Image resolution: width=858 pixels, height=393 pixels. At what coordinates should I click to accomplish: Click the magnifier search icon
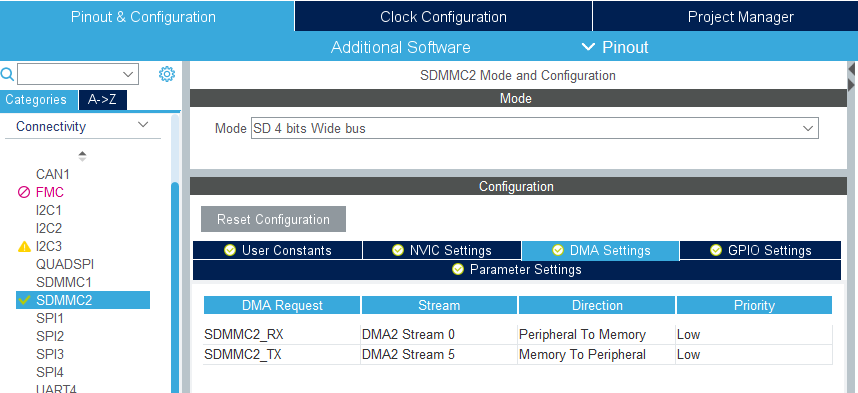tap(8, 74)
